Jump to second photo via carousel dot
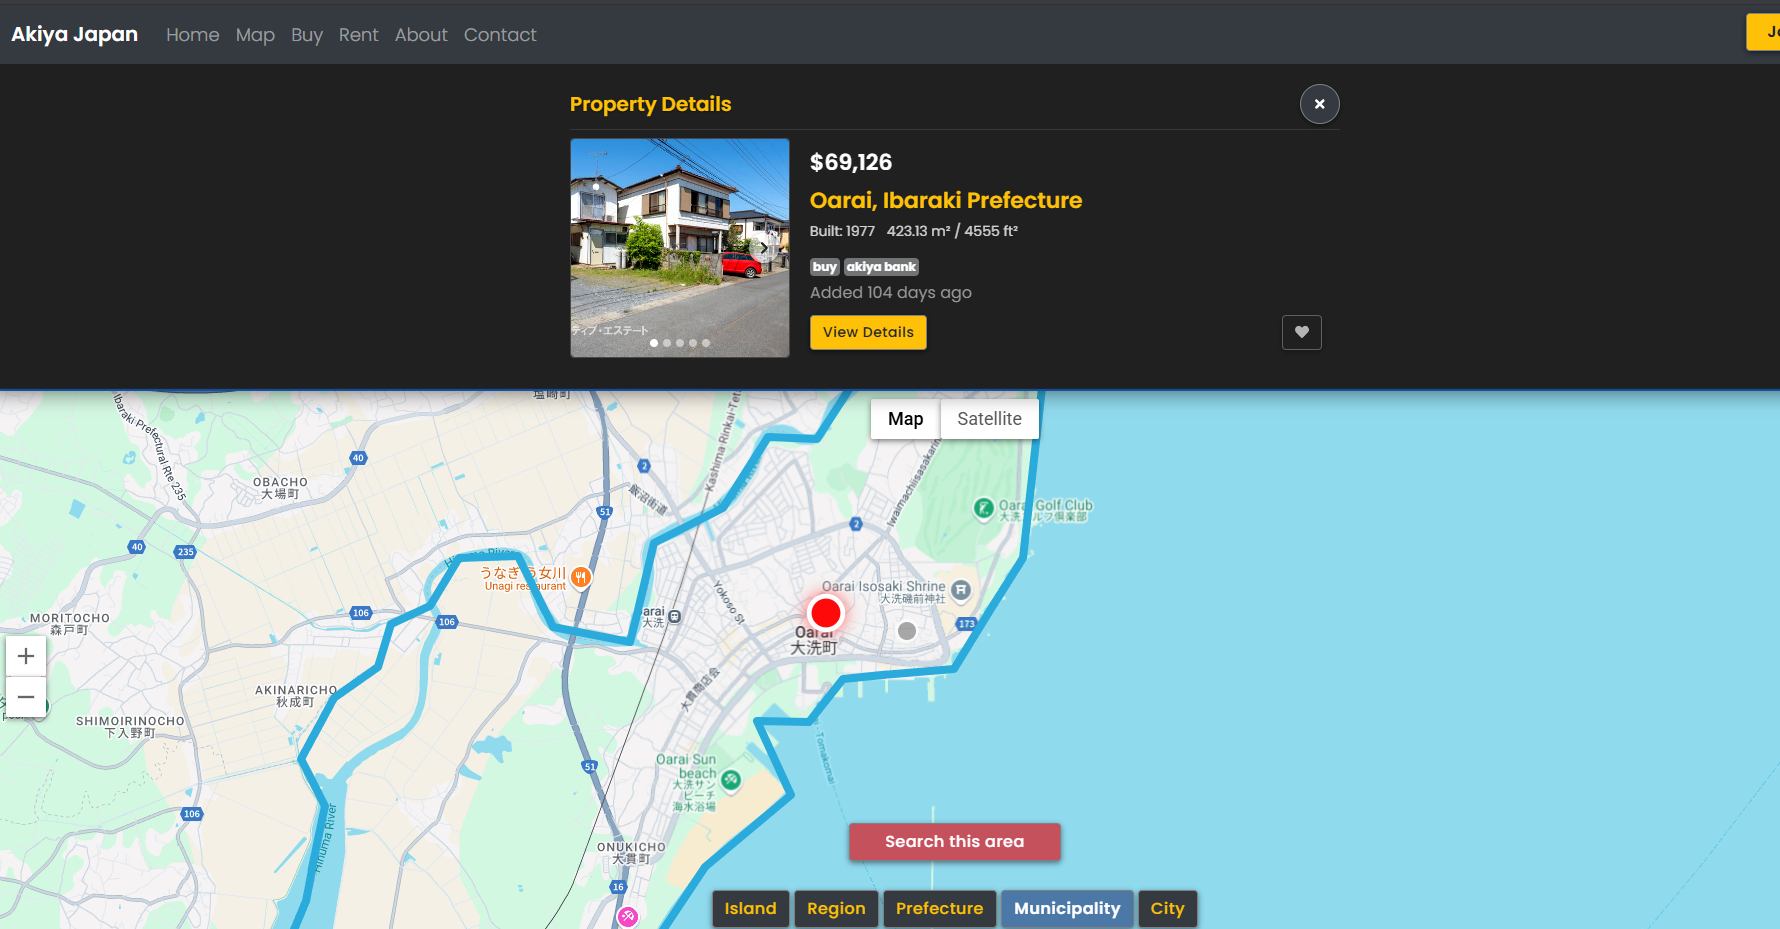This screenshot has height=929, width=1780. 667,343
